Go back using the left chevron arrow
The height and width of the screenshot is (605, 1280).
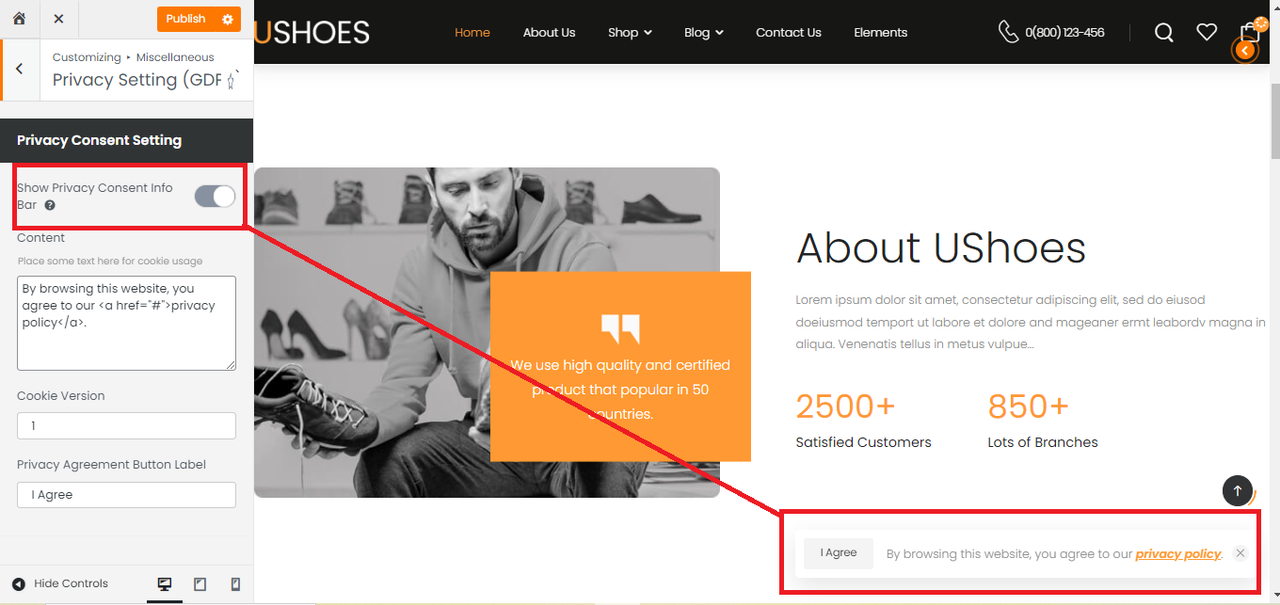19,69
